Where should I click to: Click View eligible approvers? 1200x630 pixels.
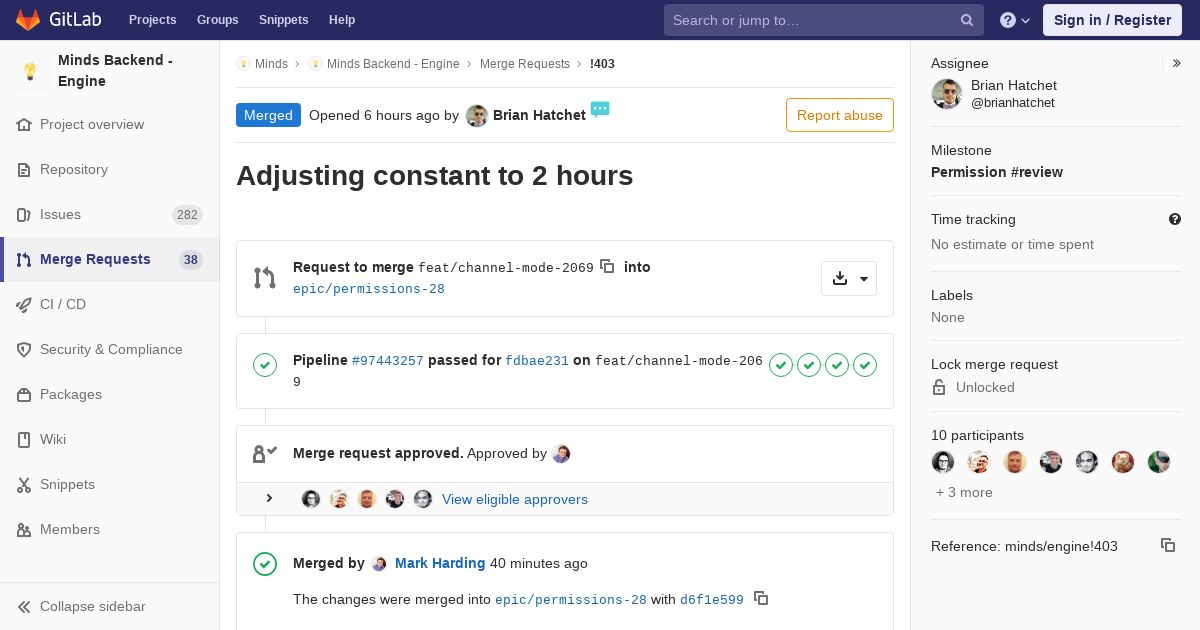[515, 499]
